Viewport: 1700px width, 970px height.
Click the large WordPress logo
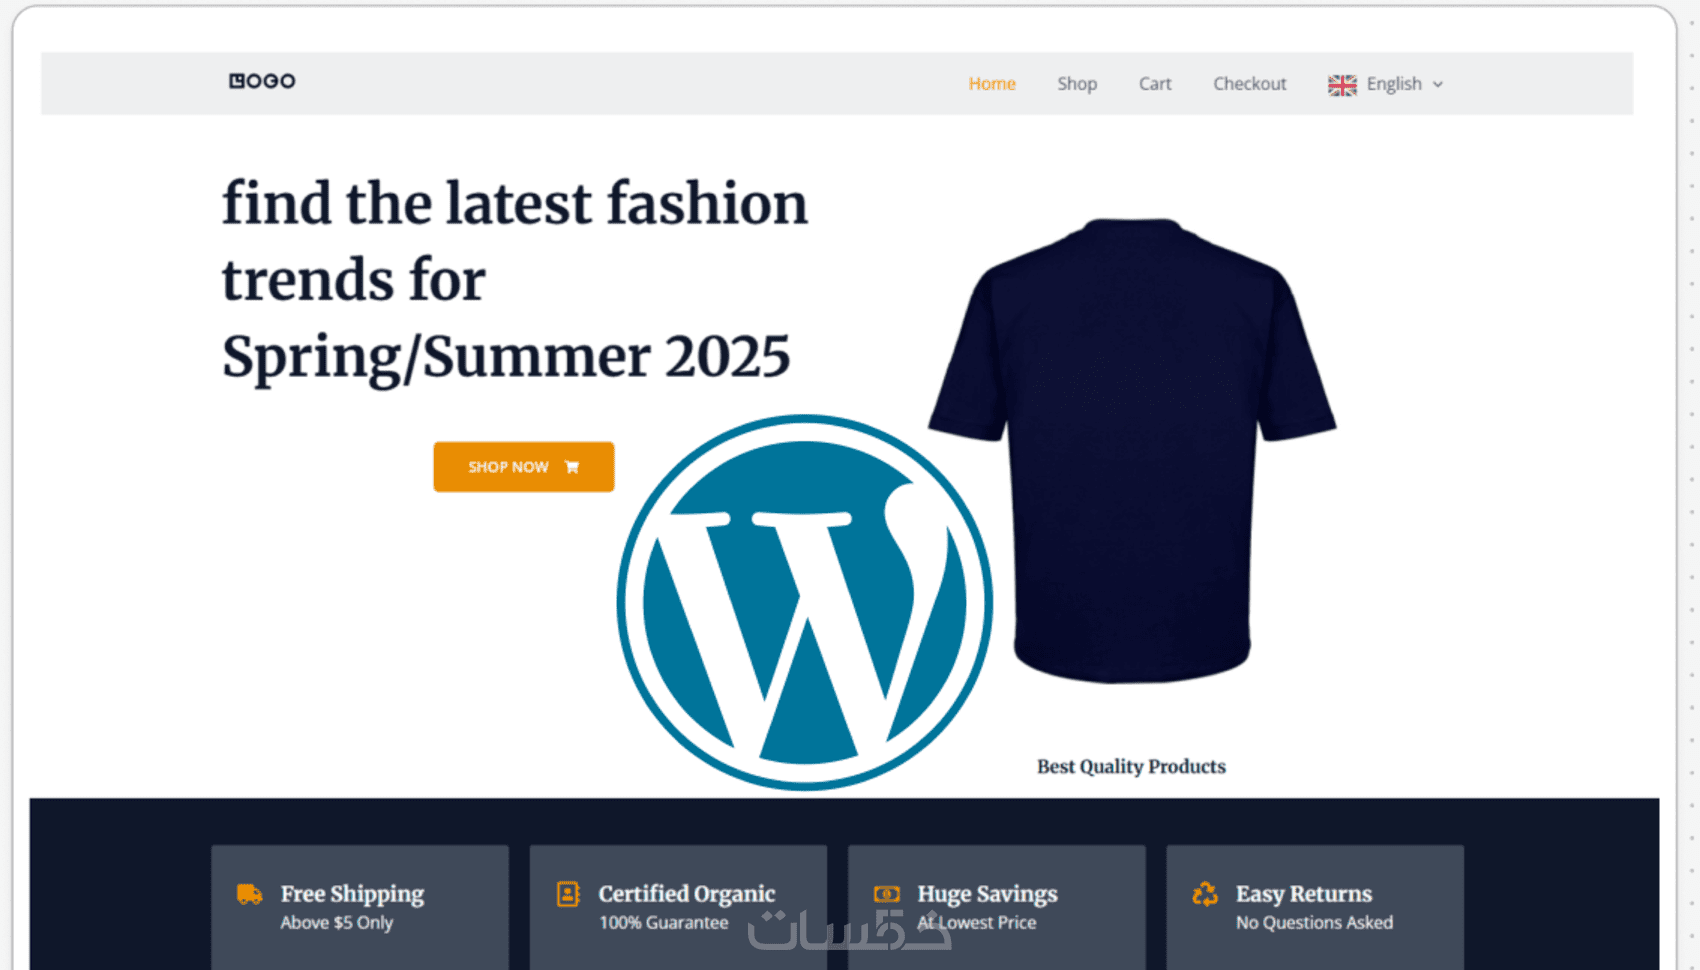pos(805,602)
